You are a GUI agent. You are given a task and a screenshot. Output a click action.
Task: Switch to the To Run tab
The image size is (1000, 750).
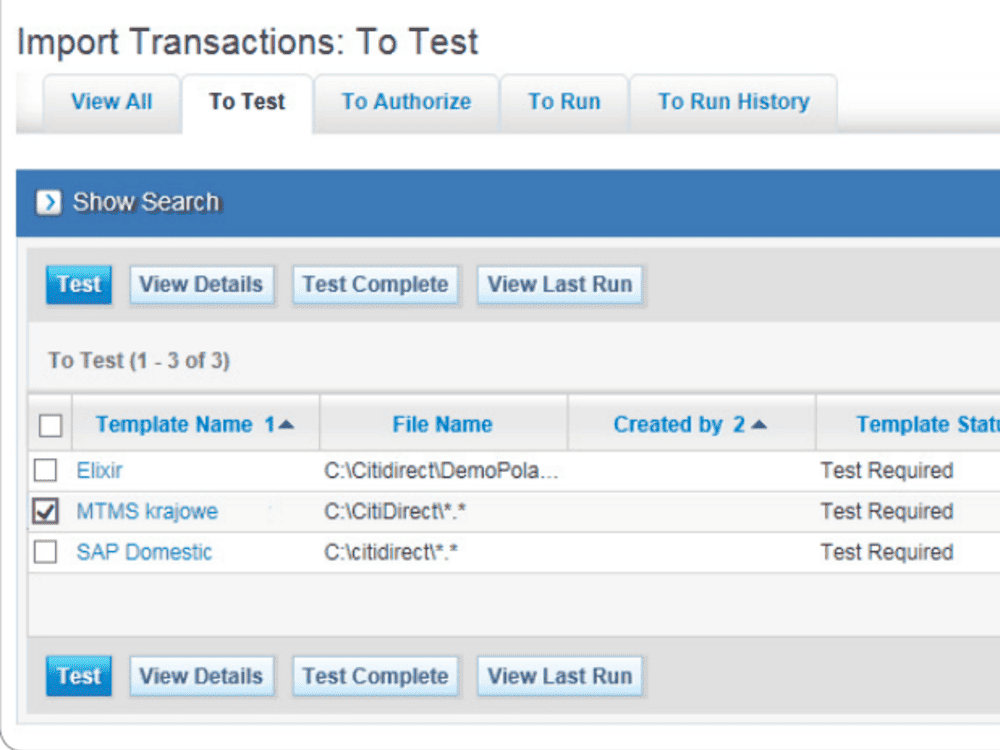565,101
